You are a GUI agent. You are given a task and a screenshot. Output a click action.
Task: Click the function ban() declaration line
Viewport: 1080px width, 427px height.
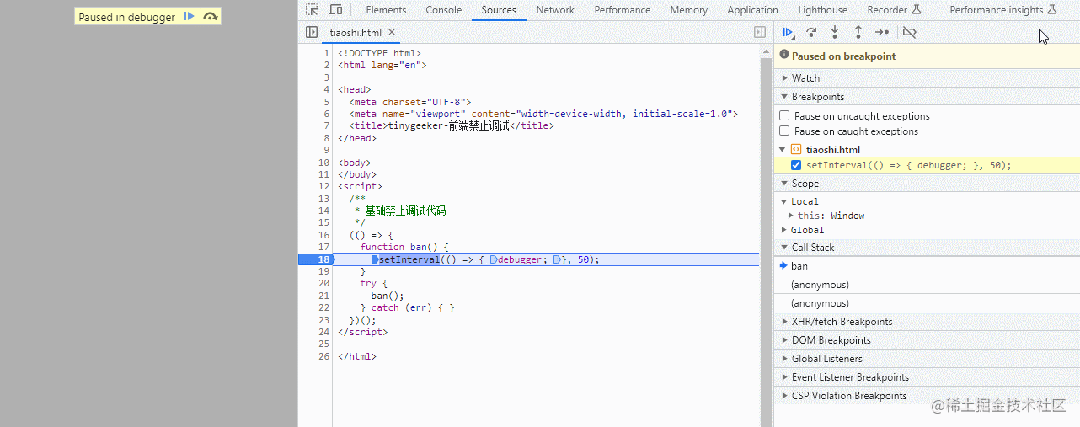404,246
